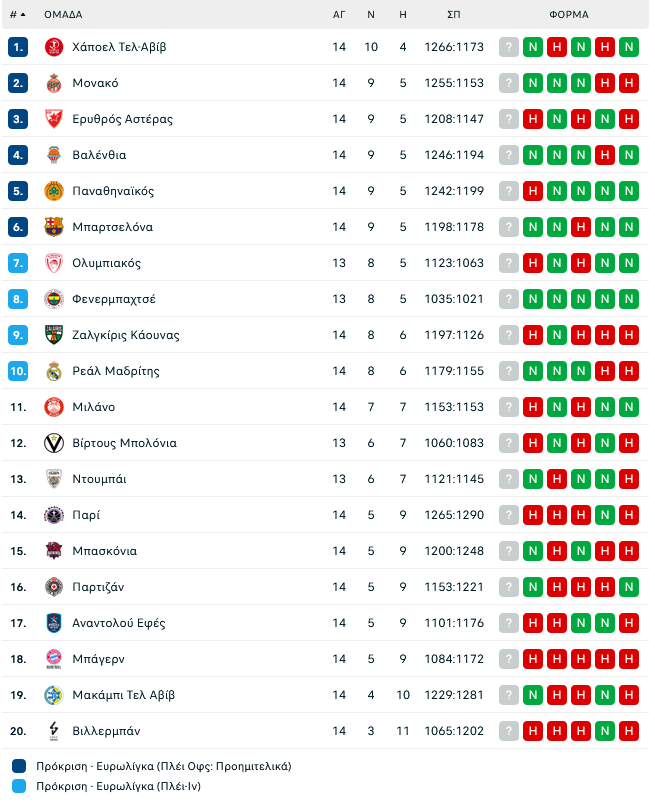This screenshot has height=807, width=655.
Task: Click the light blue rank 7 badge
Action: (x=18, y=263)
